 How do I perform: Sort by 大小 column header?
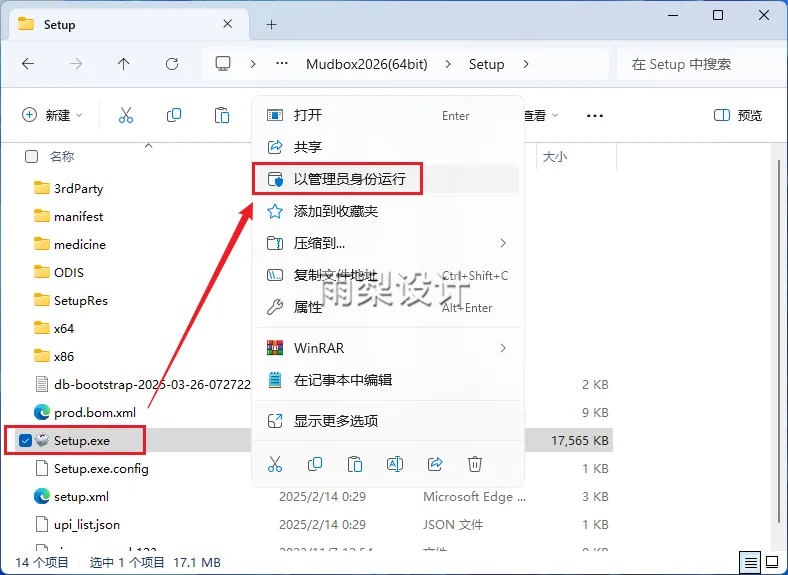tap(555, 157)
